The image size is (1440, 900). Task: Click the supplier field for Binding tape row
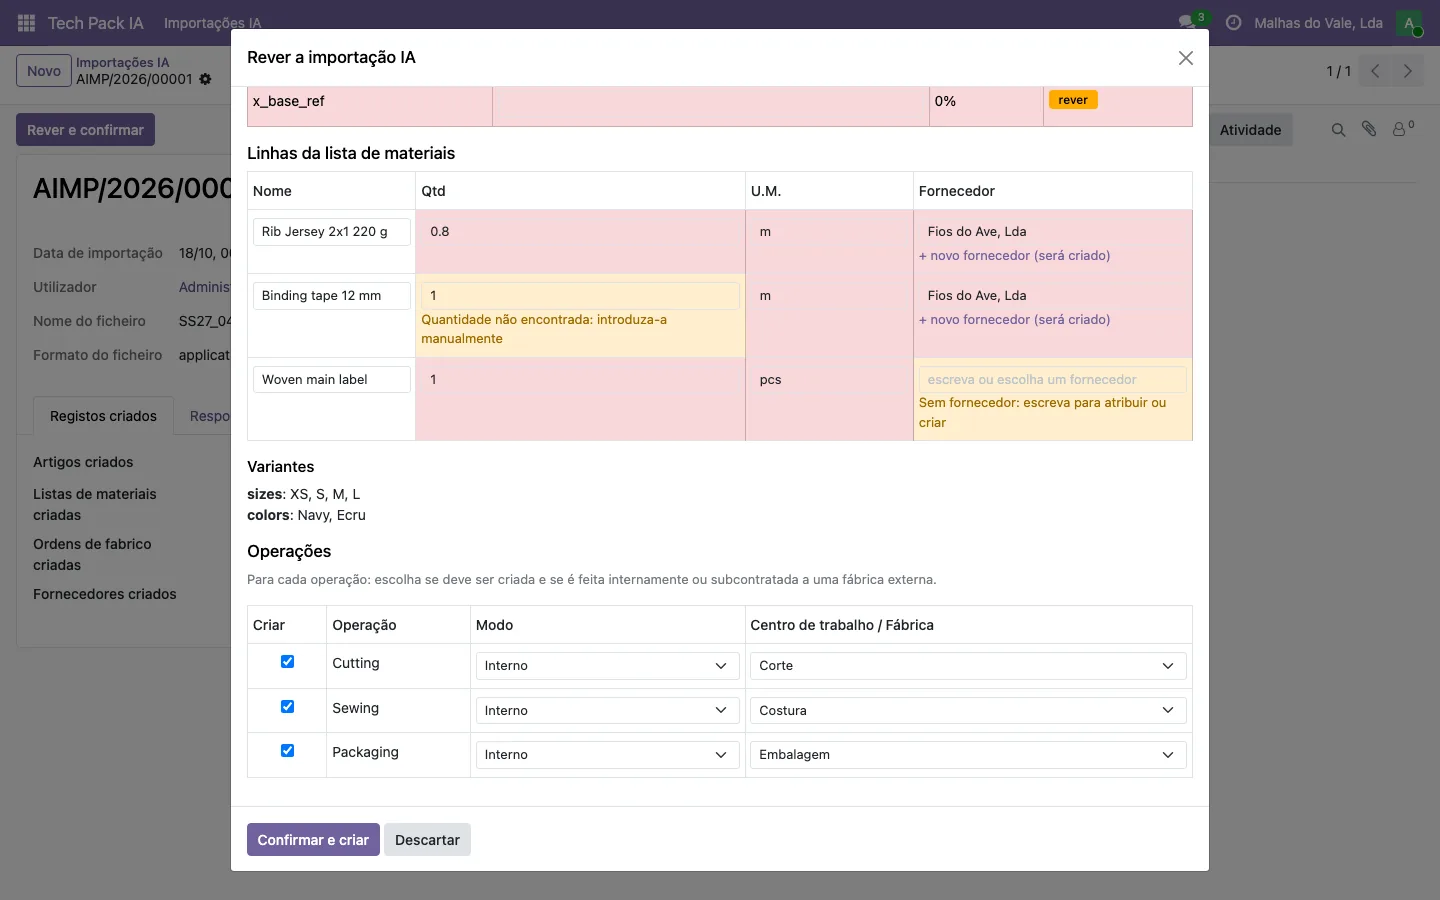tap(1053, 295)
